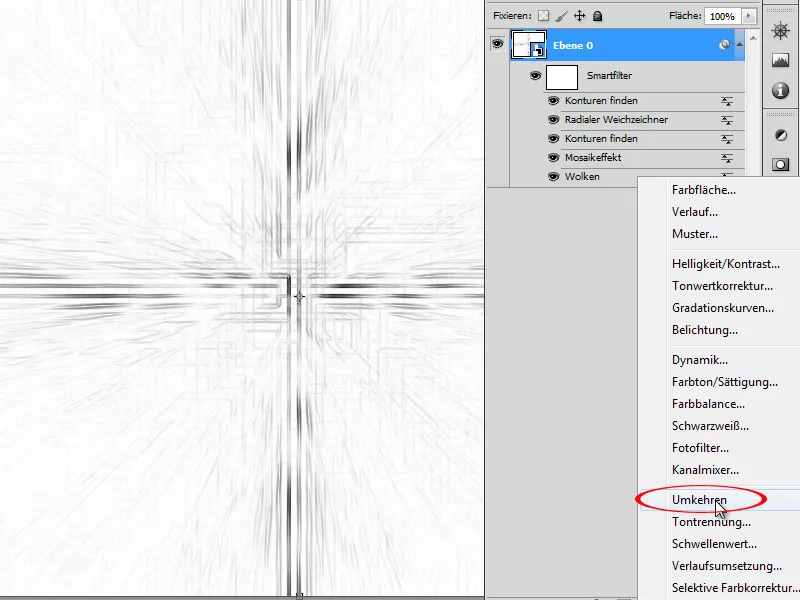
Task: Open the Adjustments panel half-circle icon
Action: tap(780, 135)
